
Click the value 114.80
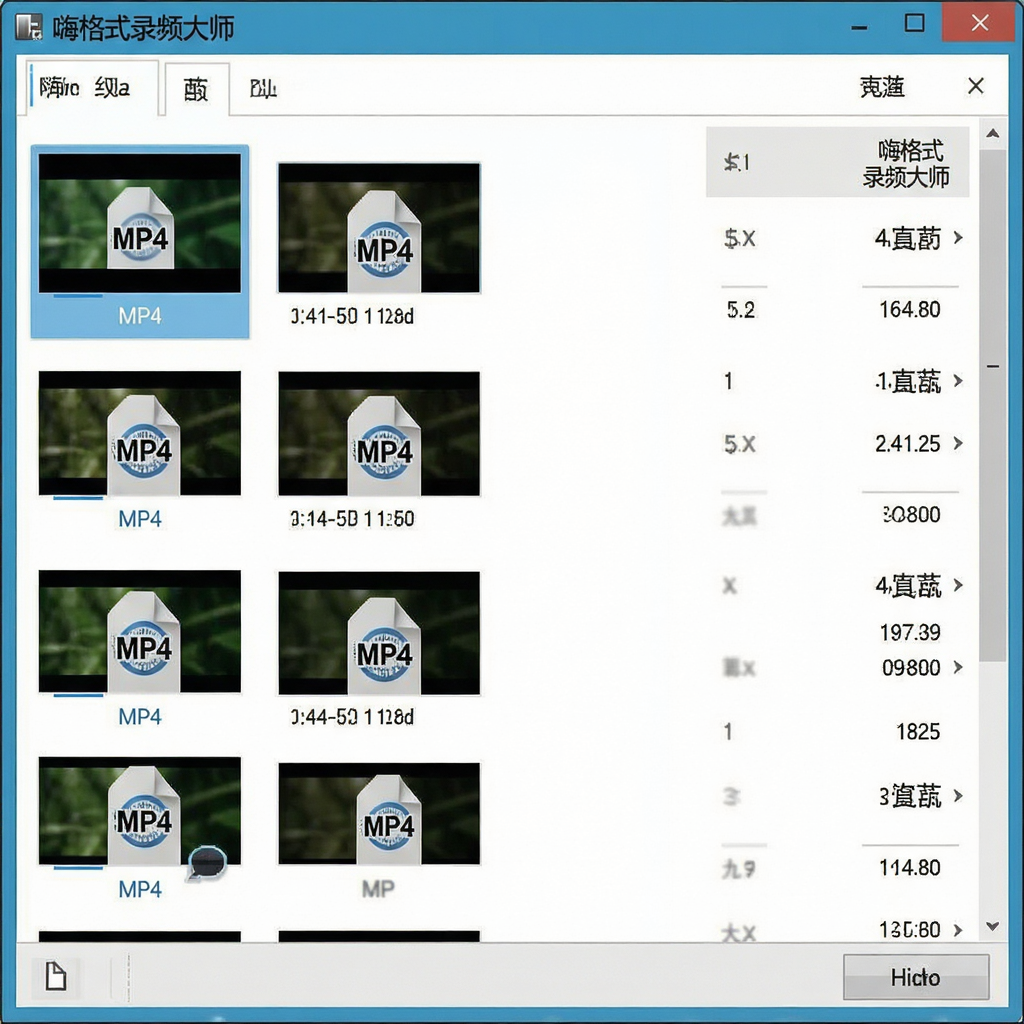[x=910, y=867]
